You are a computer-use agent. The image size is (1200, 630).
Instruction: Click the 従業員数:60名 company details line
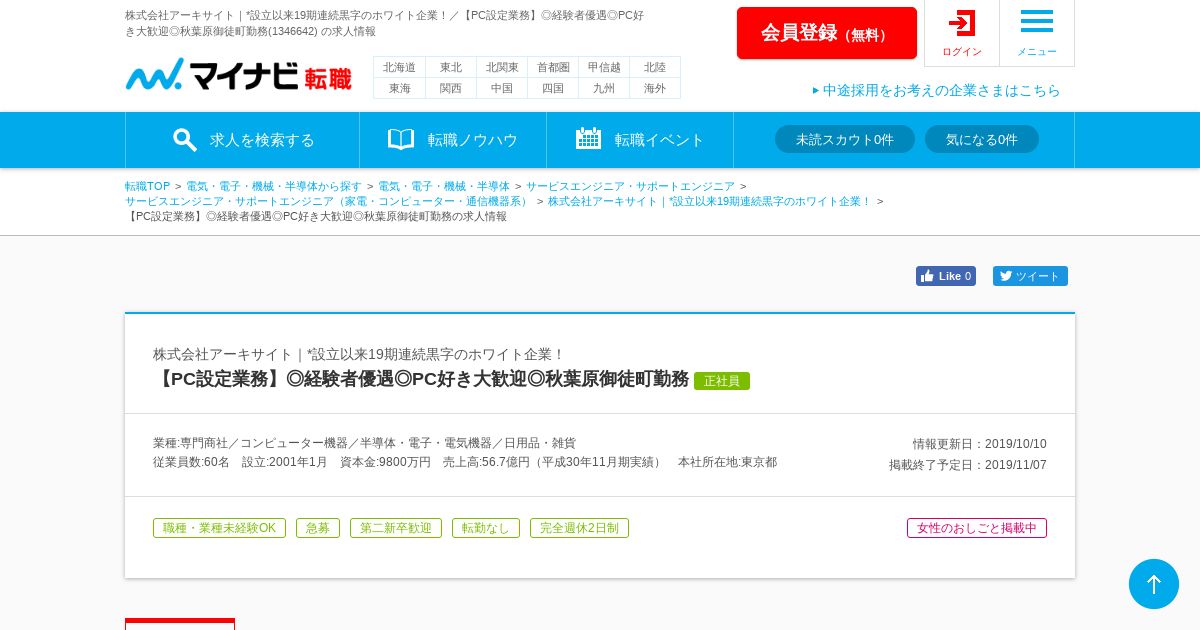pyautogui.click(x=465, y=462)
